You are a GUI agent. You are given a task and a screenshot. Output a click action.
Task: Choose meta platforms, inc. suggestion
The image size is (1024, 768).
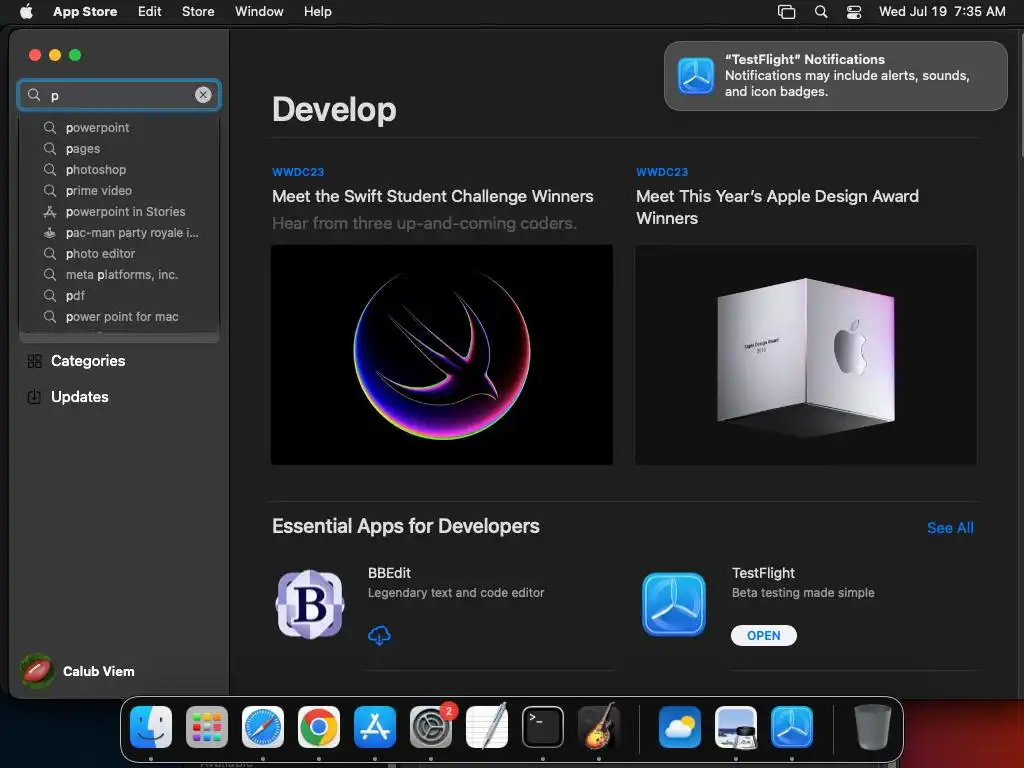(119, 274)
